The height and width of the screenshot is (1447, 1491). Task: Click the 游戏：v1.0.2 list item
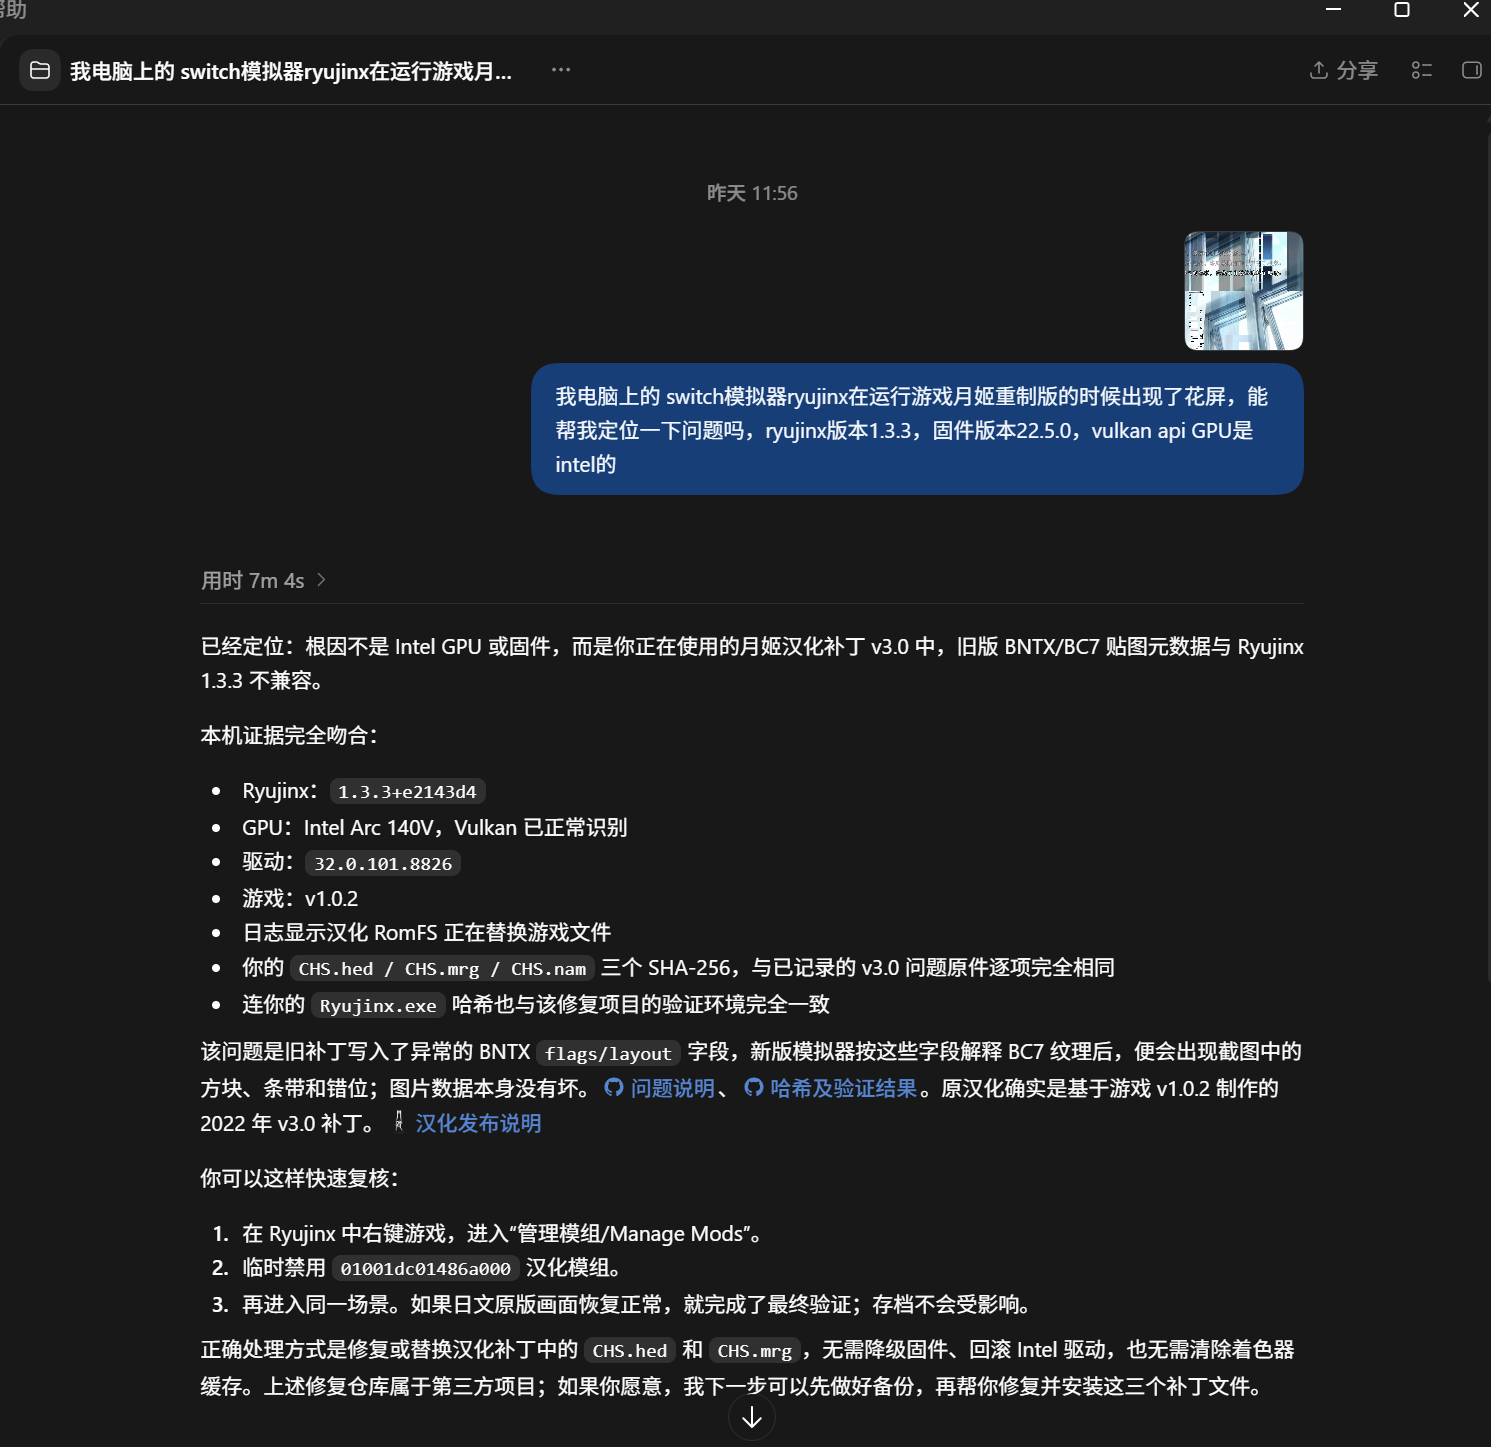[300, 898]
